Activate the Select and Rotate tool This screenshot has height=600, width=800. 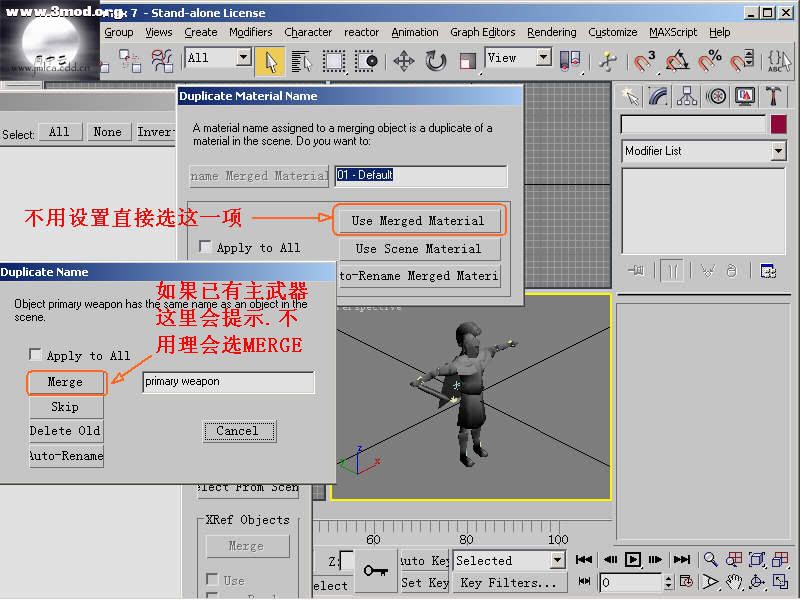(x=436, y=60)
